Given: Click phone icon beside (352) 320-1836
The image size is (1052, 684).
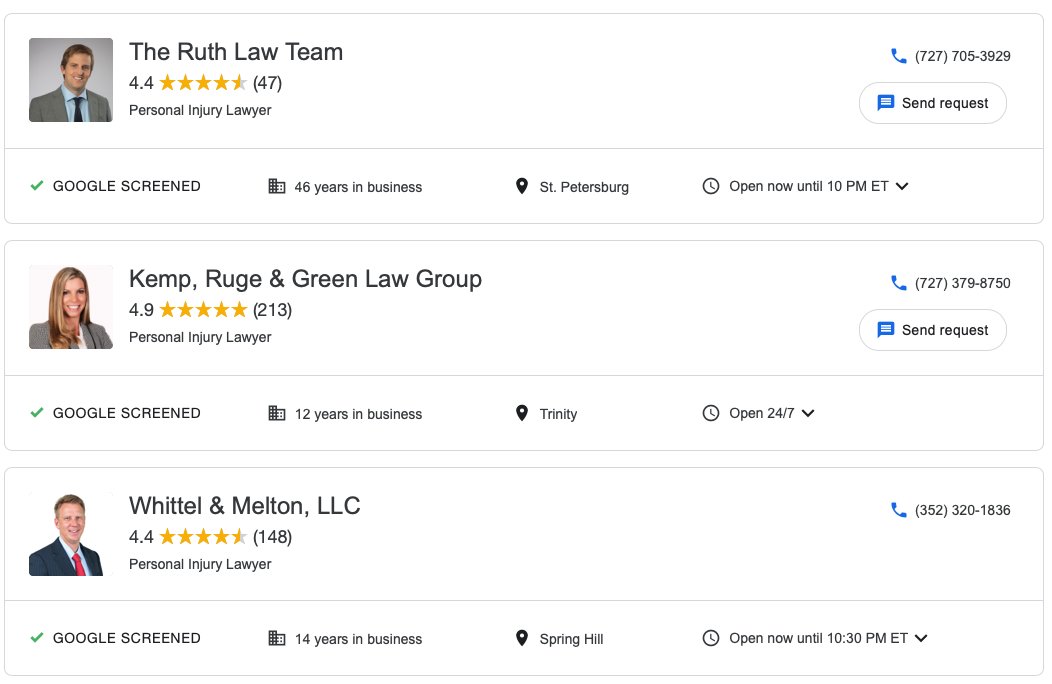Looking at the screenshot, I should 898,509.
